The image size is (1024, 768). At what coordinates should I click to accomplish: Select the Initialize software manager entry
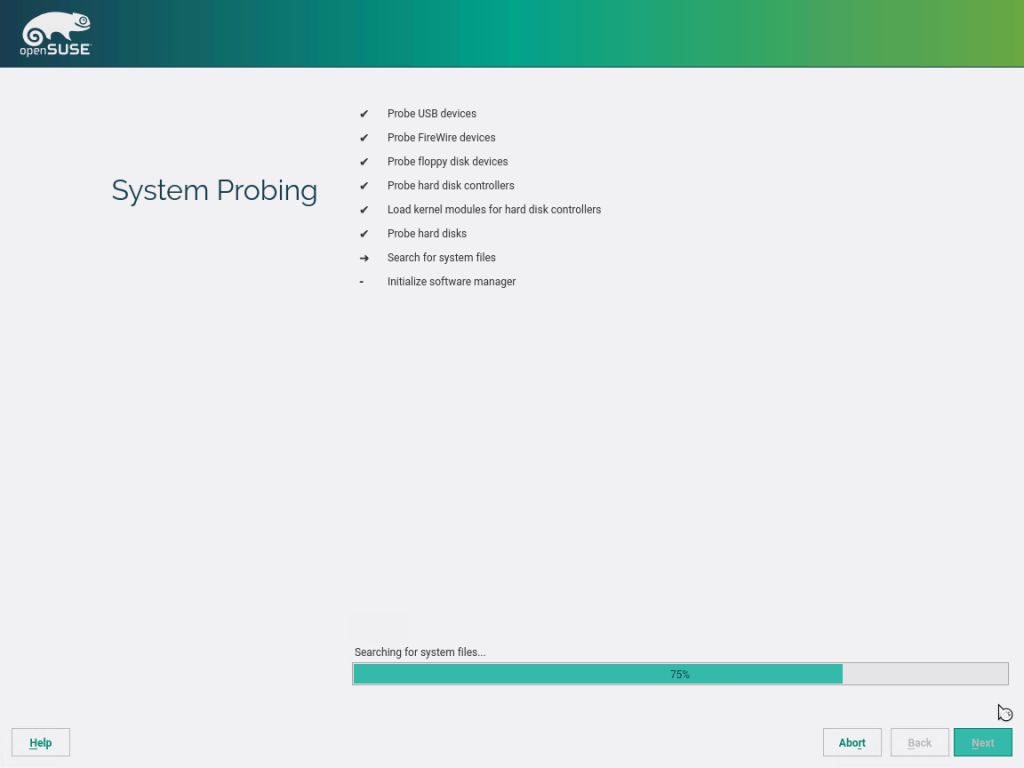pyautogui.click(x=451, y=281)
